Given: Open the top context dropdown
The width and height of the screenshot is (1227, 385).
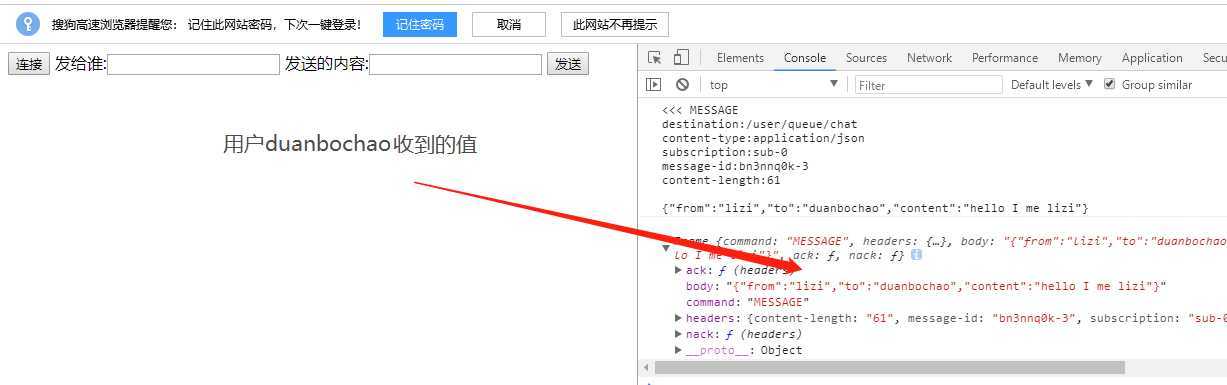Looking at the screenshot, I should pos(773,85).
